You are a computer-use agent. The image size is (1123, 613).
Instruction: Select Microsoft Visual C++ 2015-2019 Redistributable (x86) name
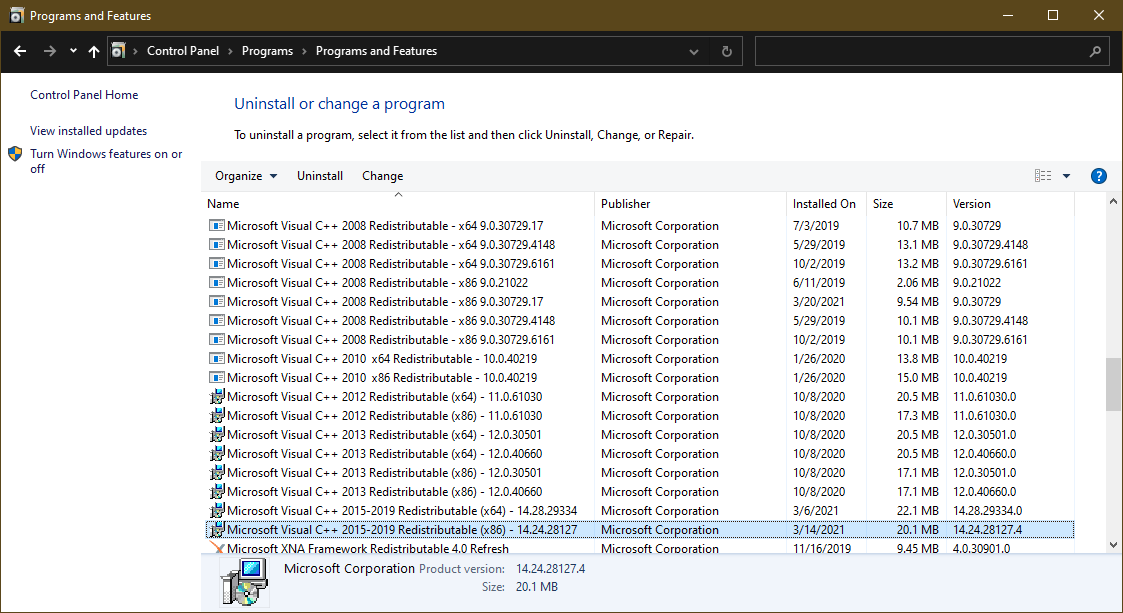[402, 529]
